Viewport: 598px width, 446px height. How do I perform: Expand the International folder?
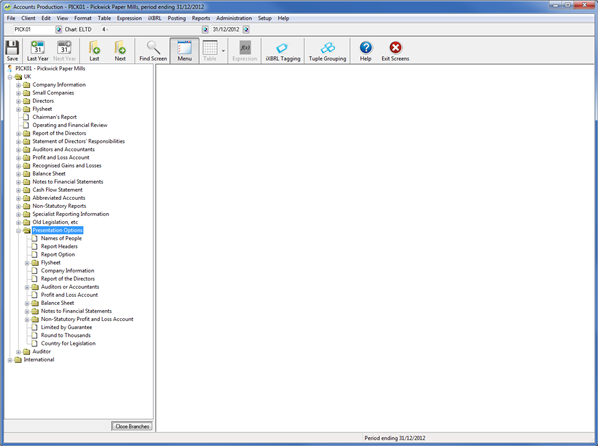click(x=10, y=360)
